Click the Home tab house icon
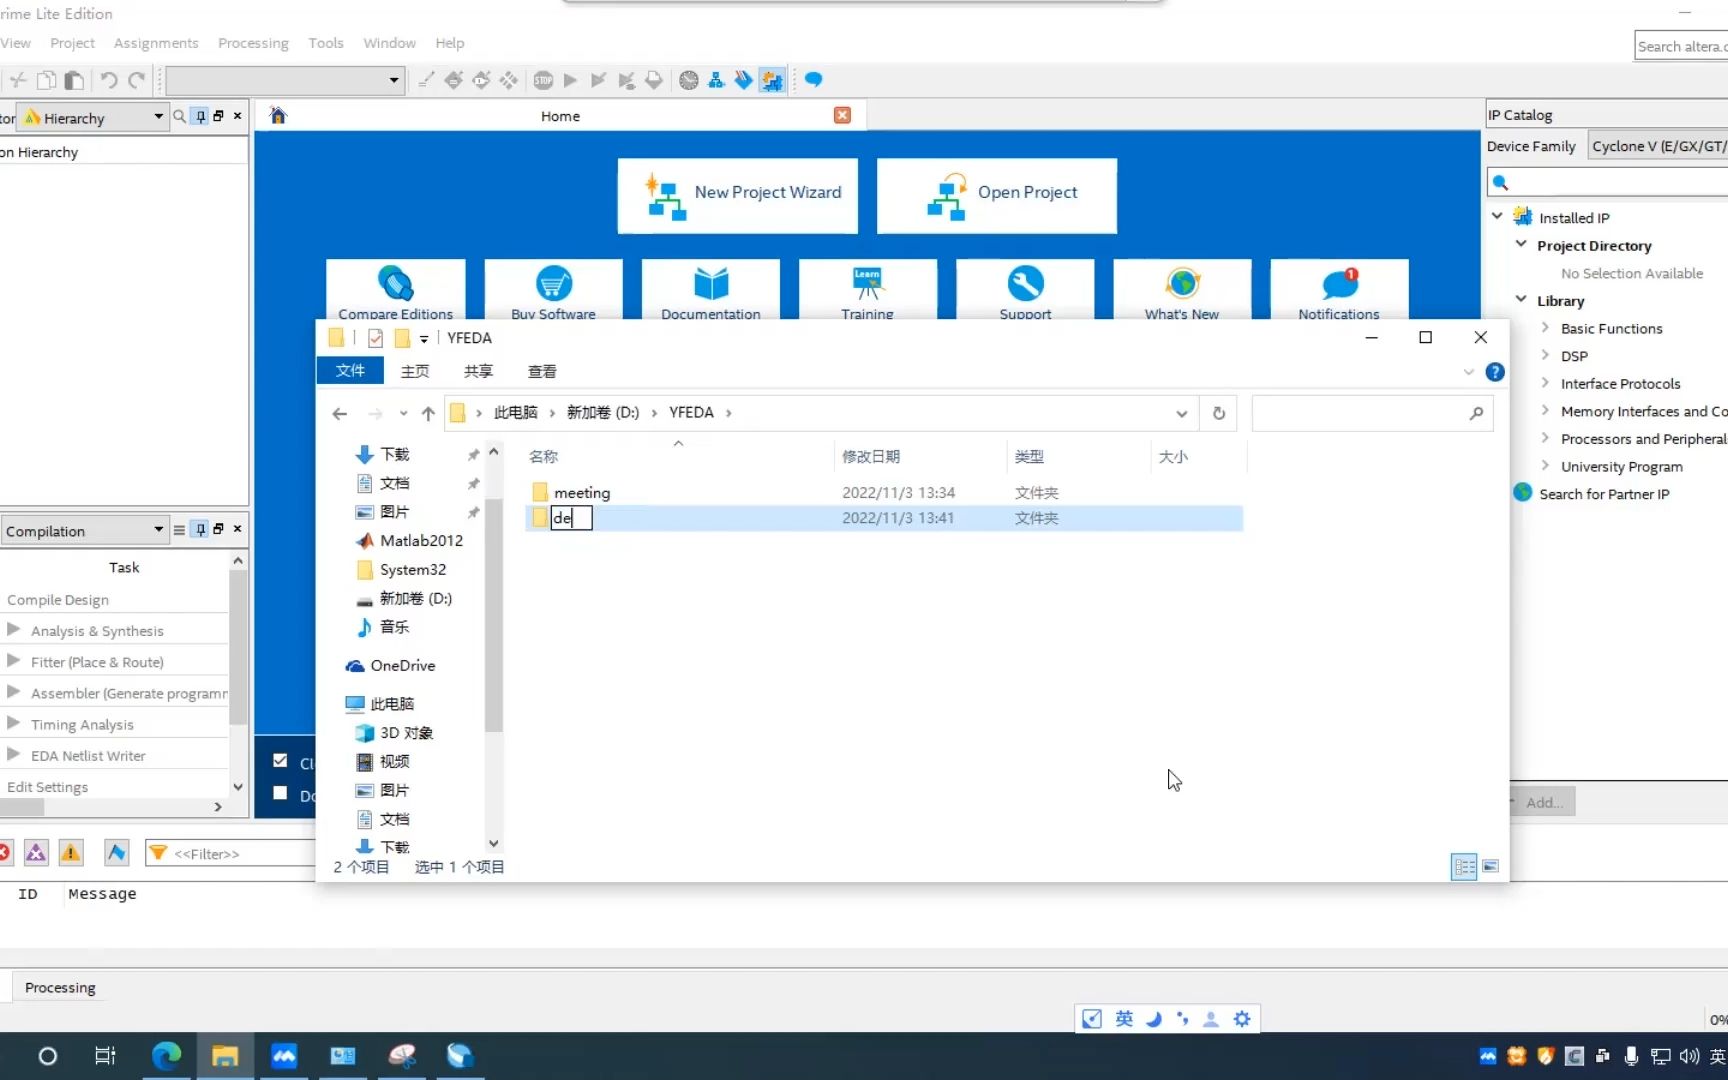The image size is (1728, 1080). (278, 115)
